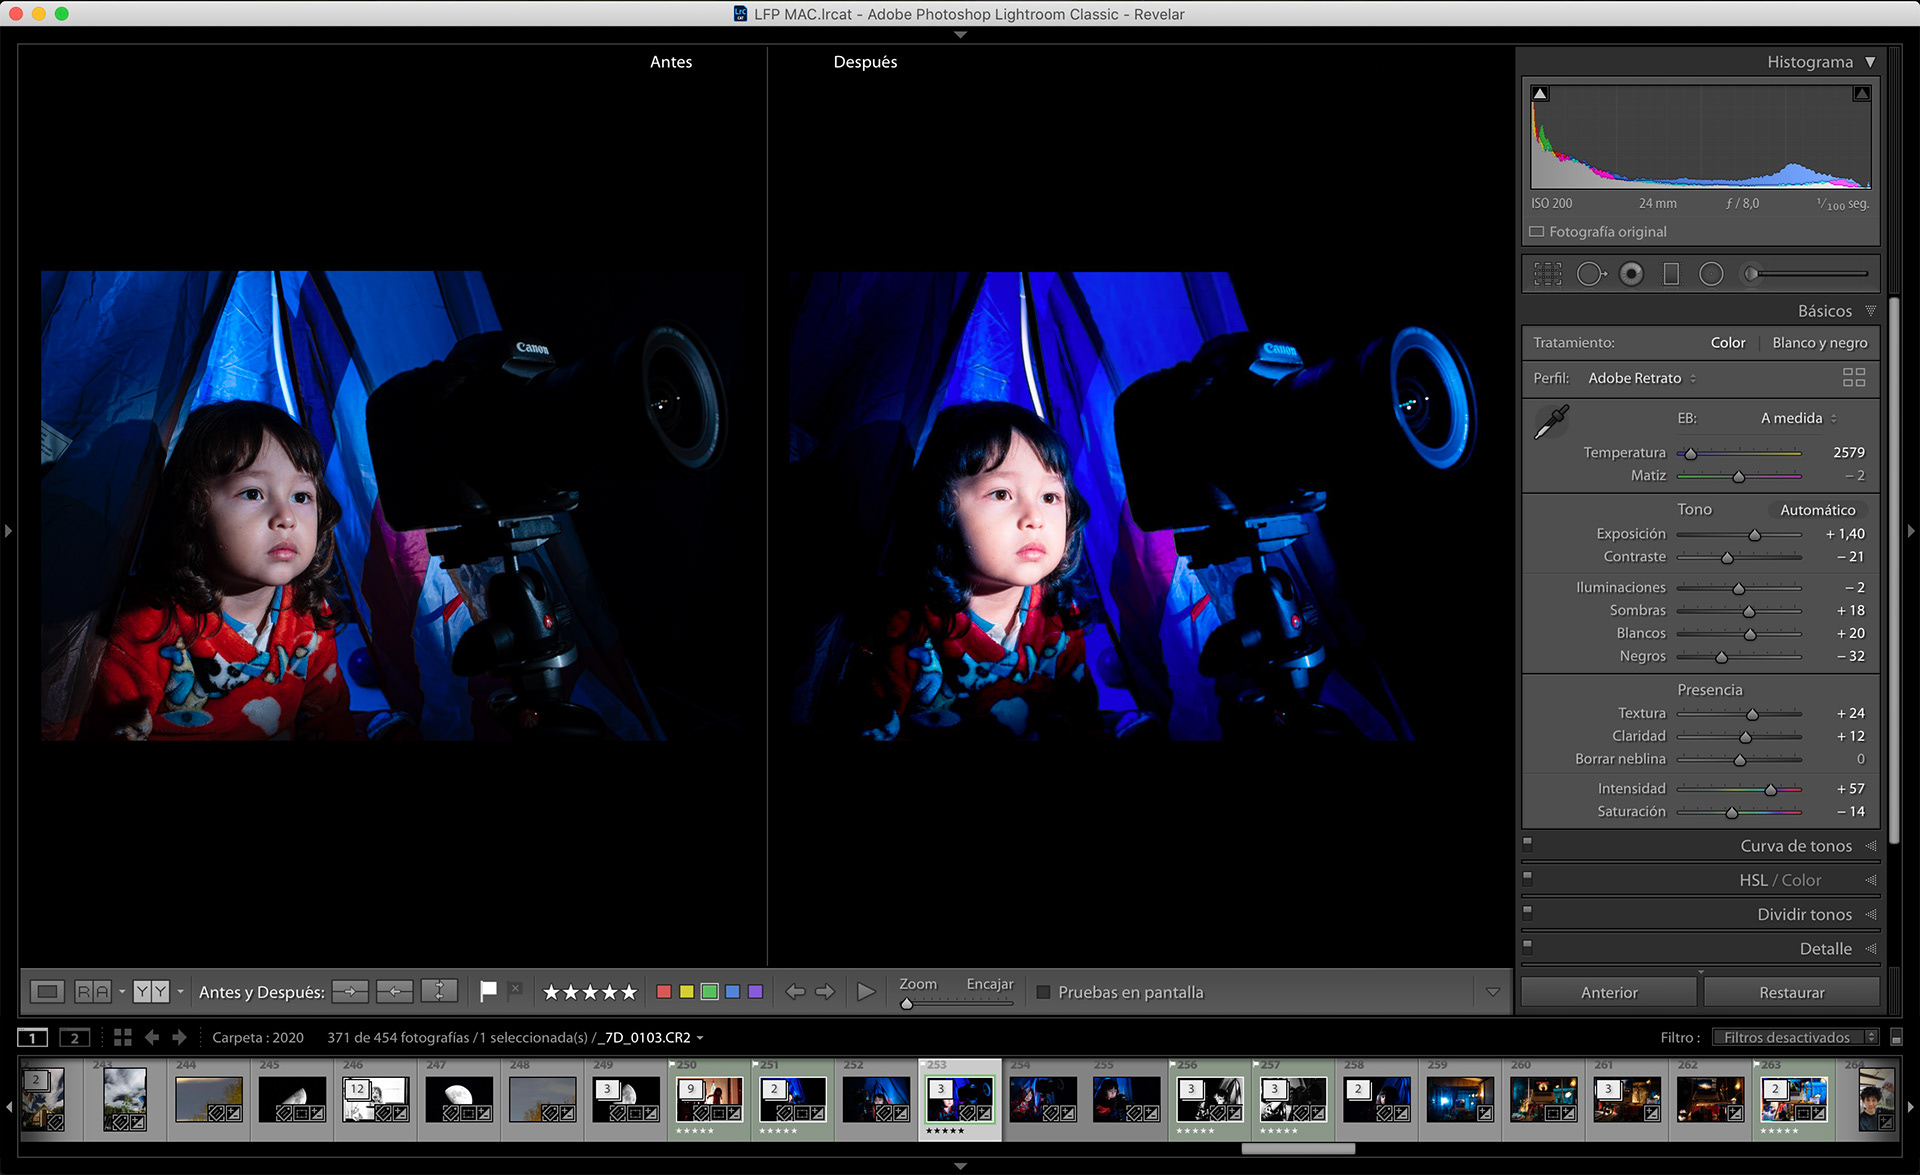Viewport: 1920px width, 1175px height.
Task: Select filmstrip thumbnail 252
Action: (x=876, y=1098)
